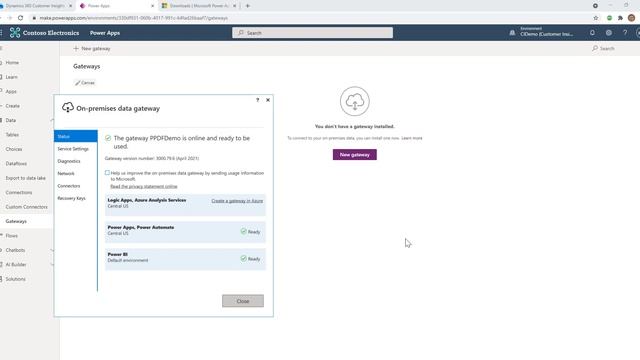The height and width of the screenshot is (360, 640).
Task: Click the large cloud upload icon on page
Action: click(x=355, y=101)
